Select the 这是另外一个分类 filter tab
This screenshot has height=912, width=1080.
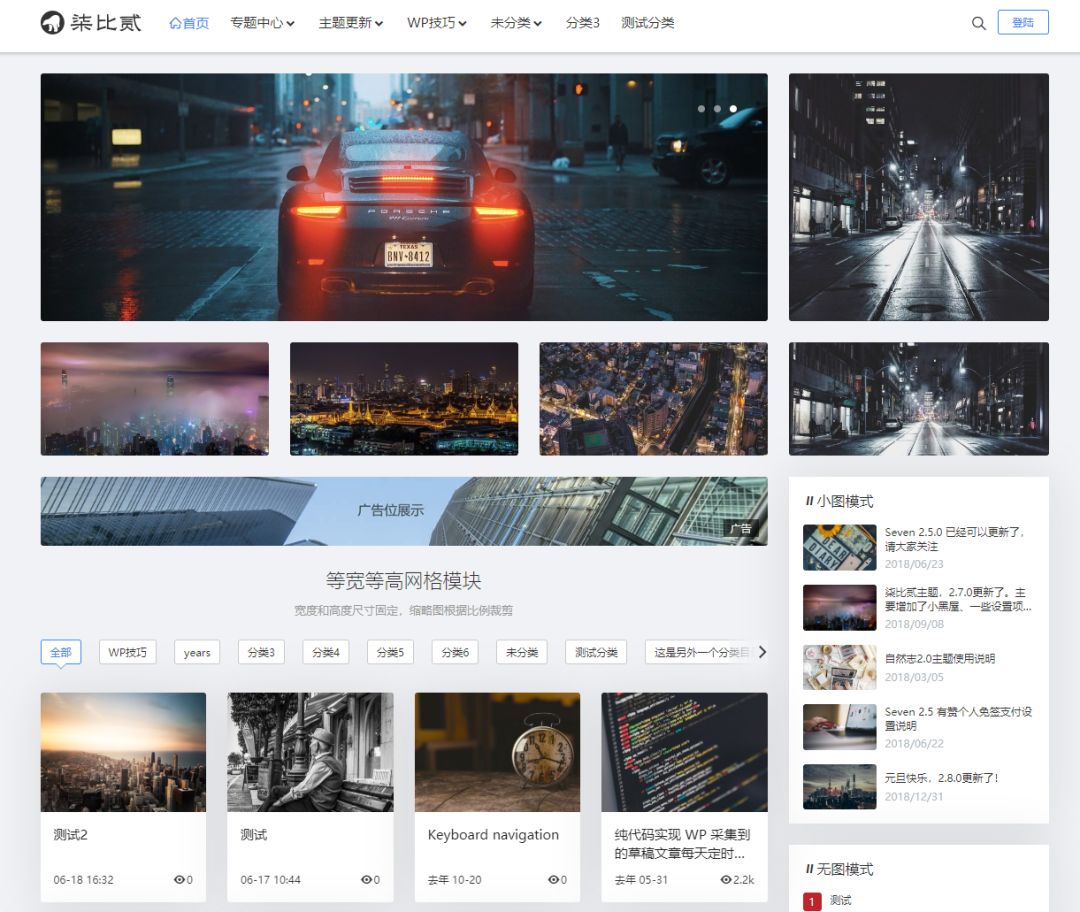(x=700, y=652)
